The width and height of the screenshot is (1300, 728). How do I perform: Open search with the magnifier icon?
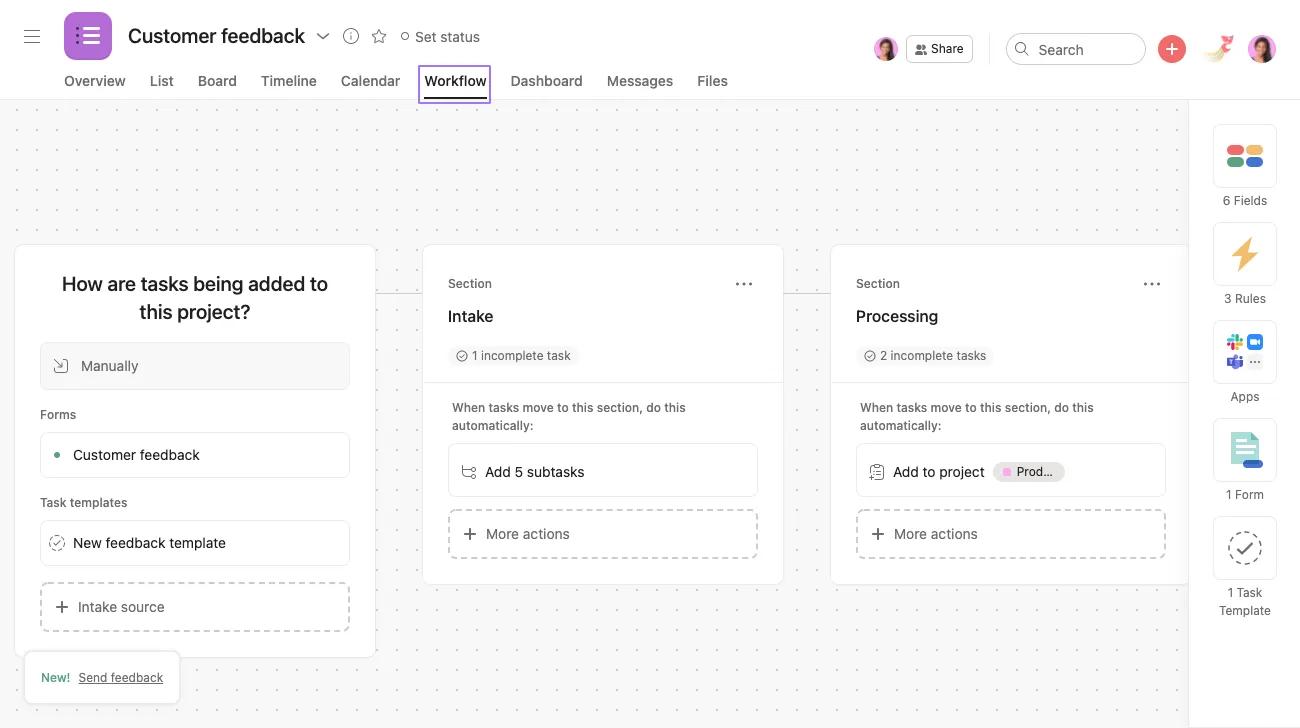point(1022,48)
